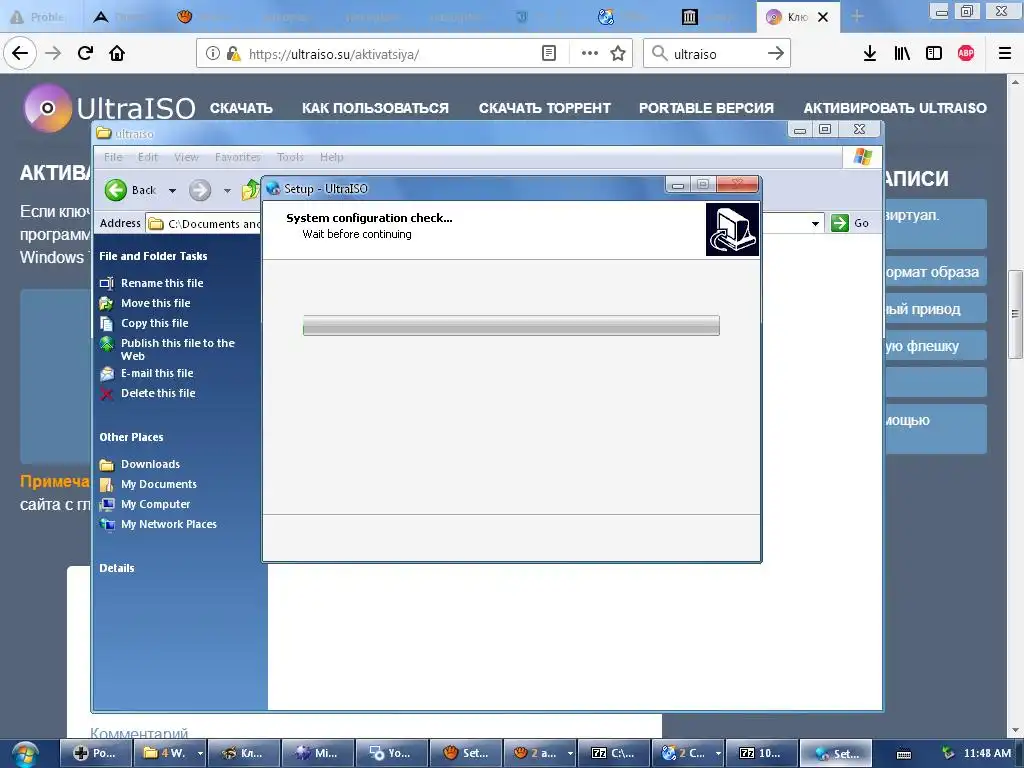Reload the ultraiso.su page
The height and width of the screenshot is (768, 1024).
click(85, 53)
